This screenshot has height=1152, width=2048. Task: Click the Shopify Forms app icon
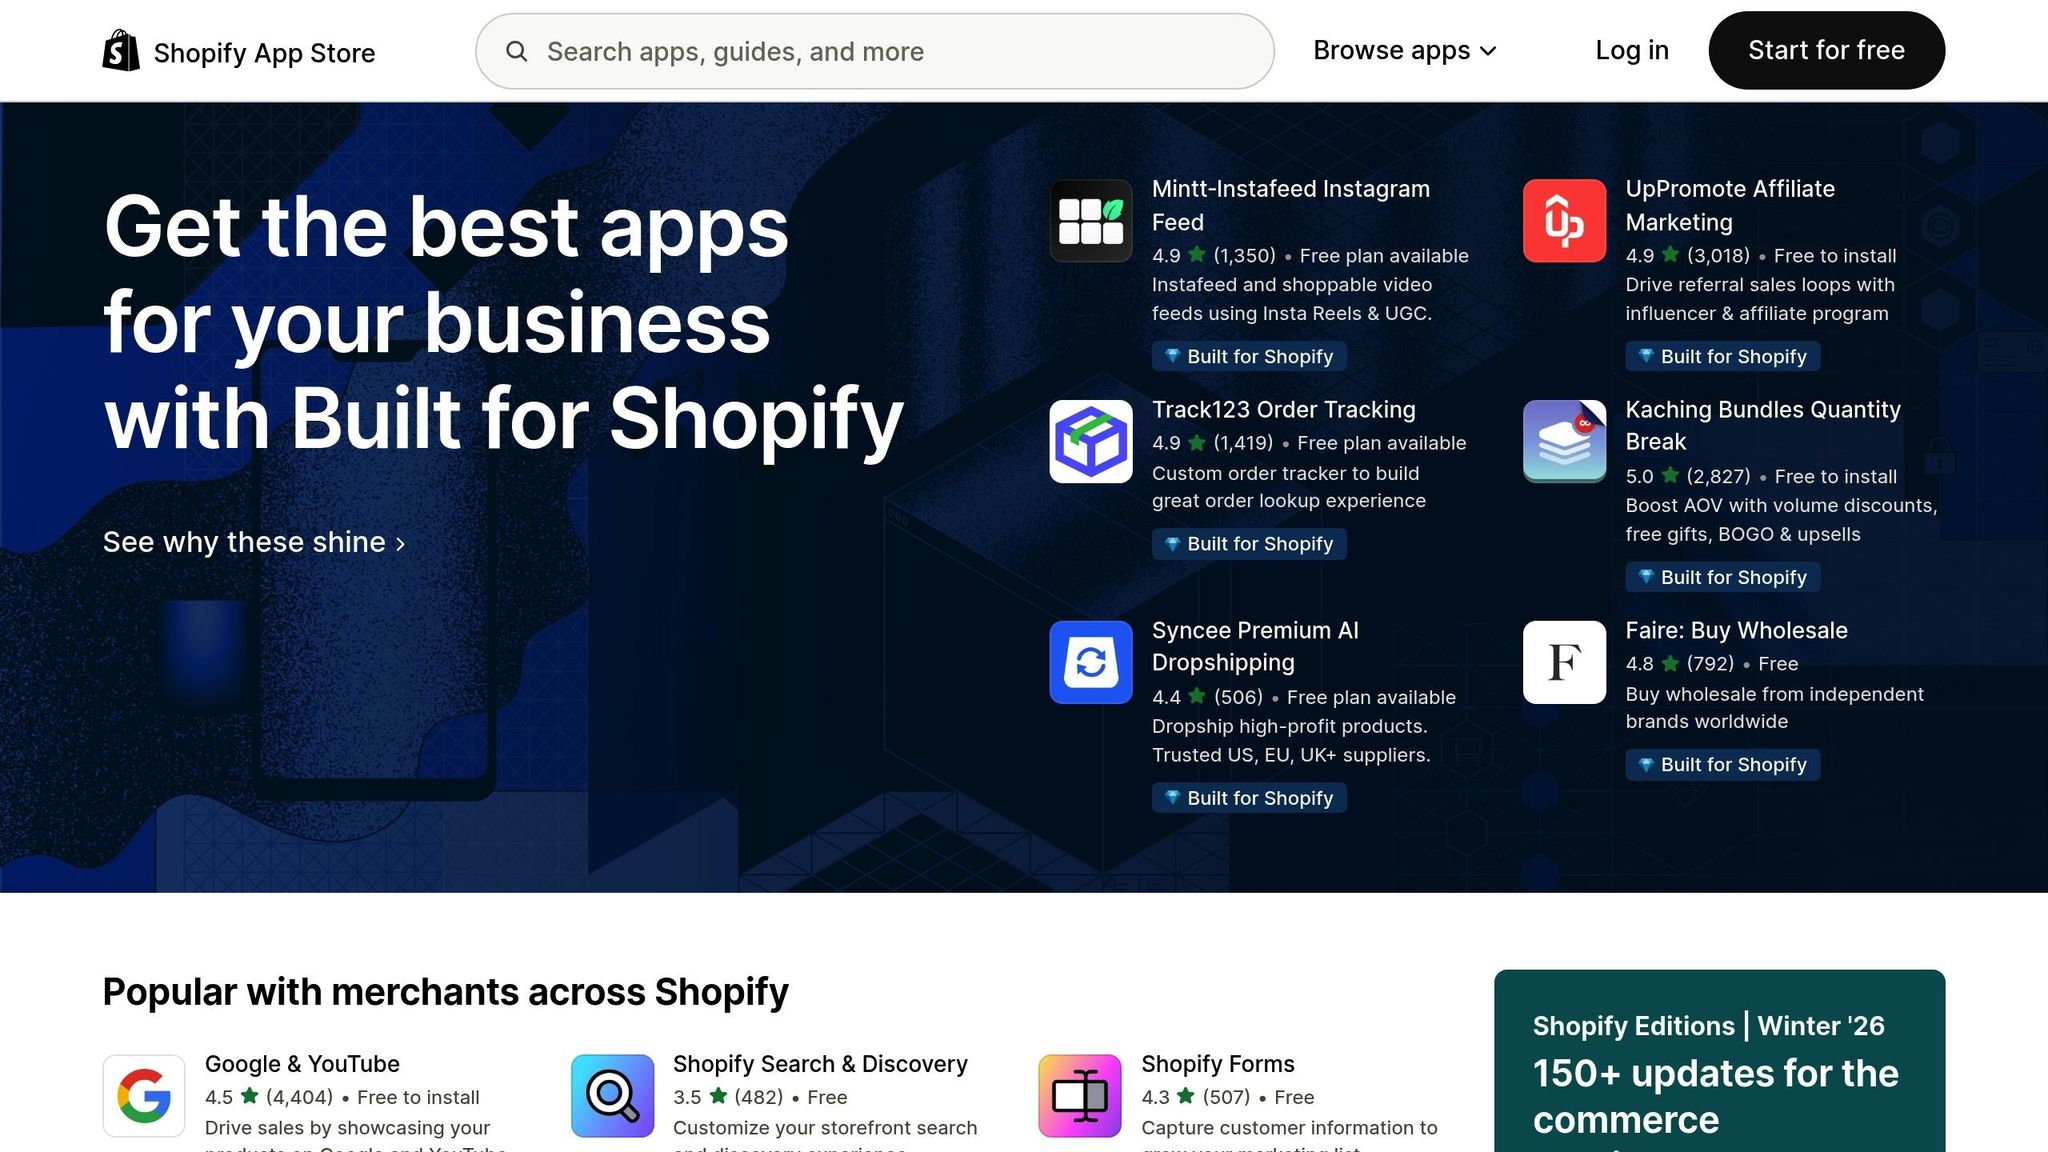point(1081,1095)
